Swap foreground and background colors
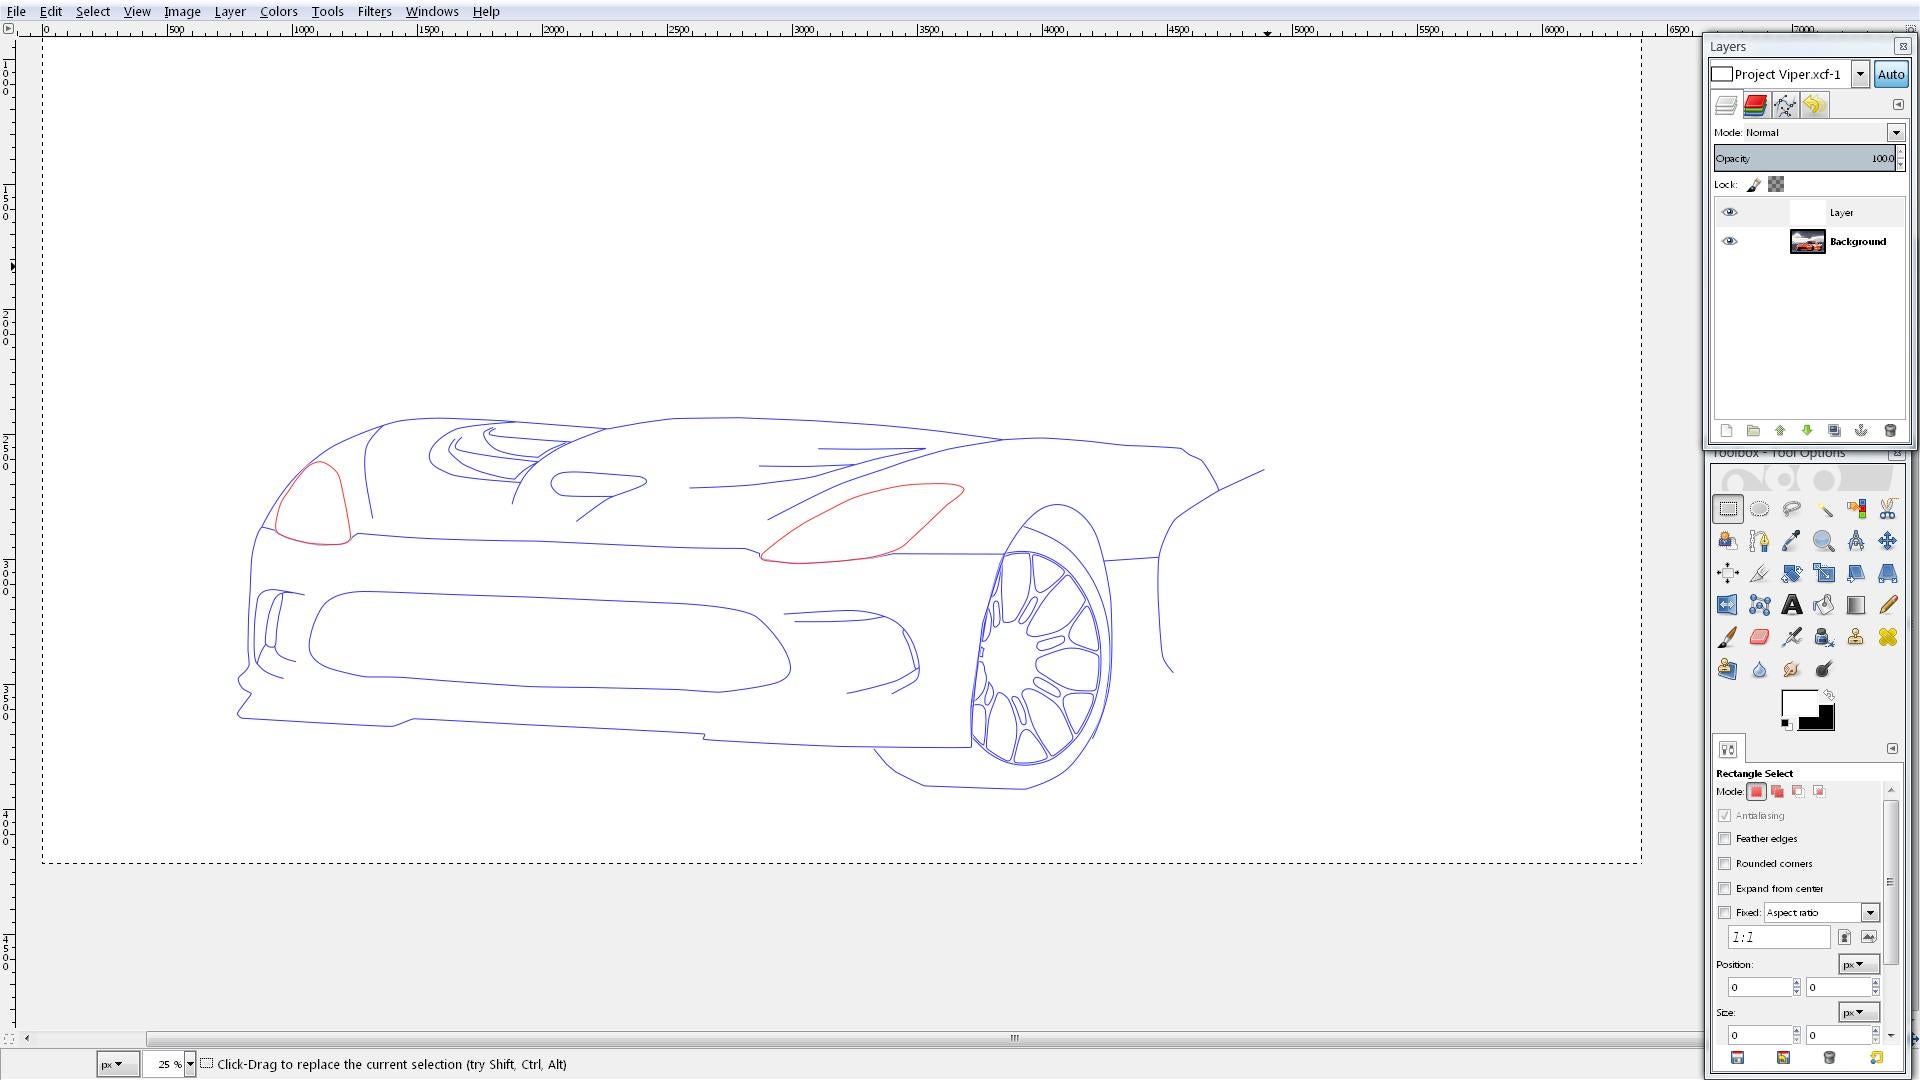This screenshot has height=1080, width=1920. point(1828,695)
